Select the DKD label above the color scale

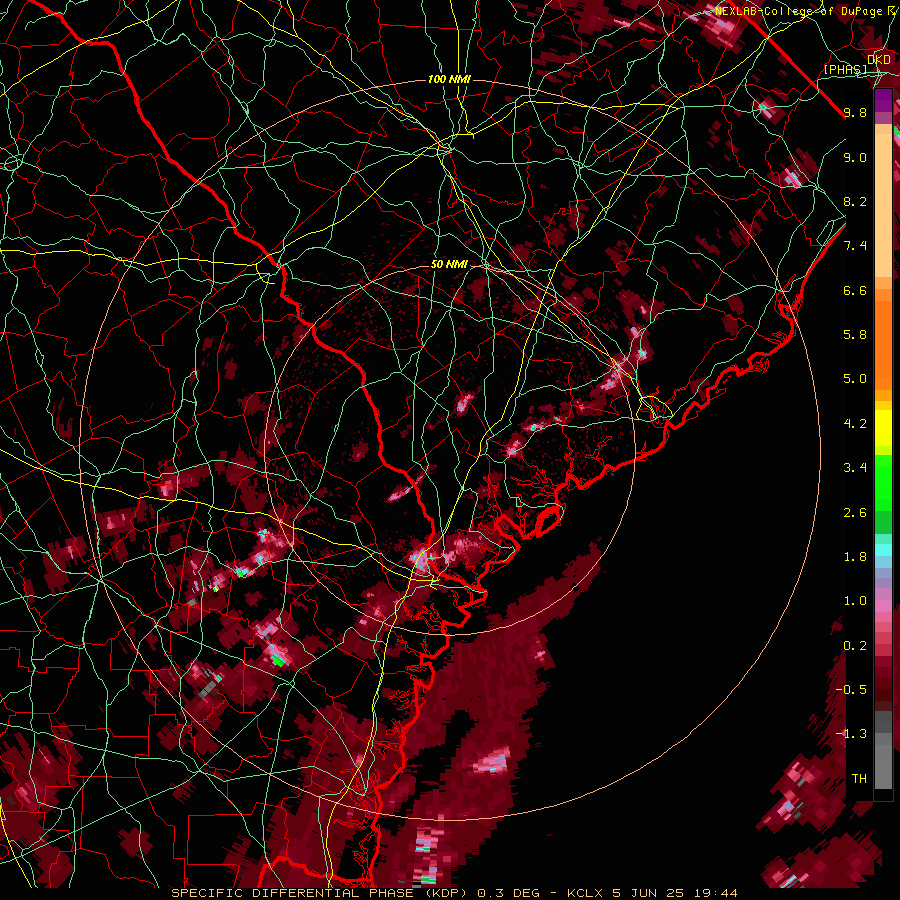pos(879,60)
